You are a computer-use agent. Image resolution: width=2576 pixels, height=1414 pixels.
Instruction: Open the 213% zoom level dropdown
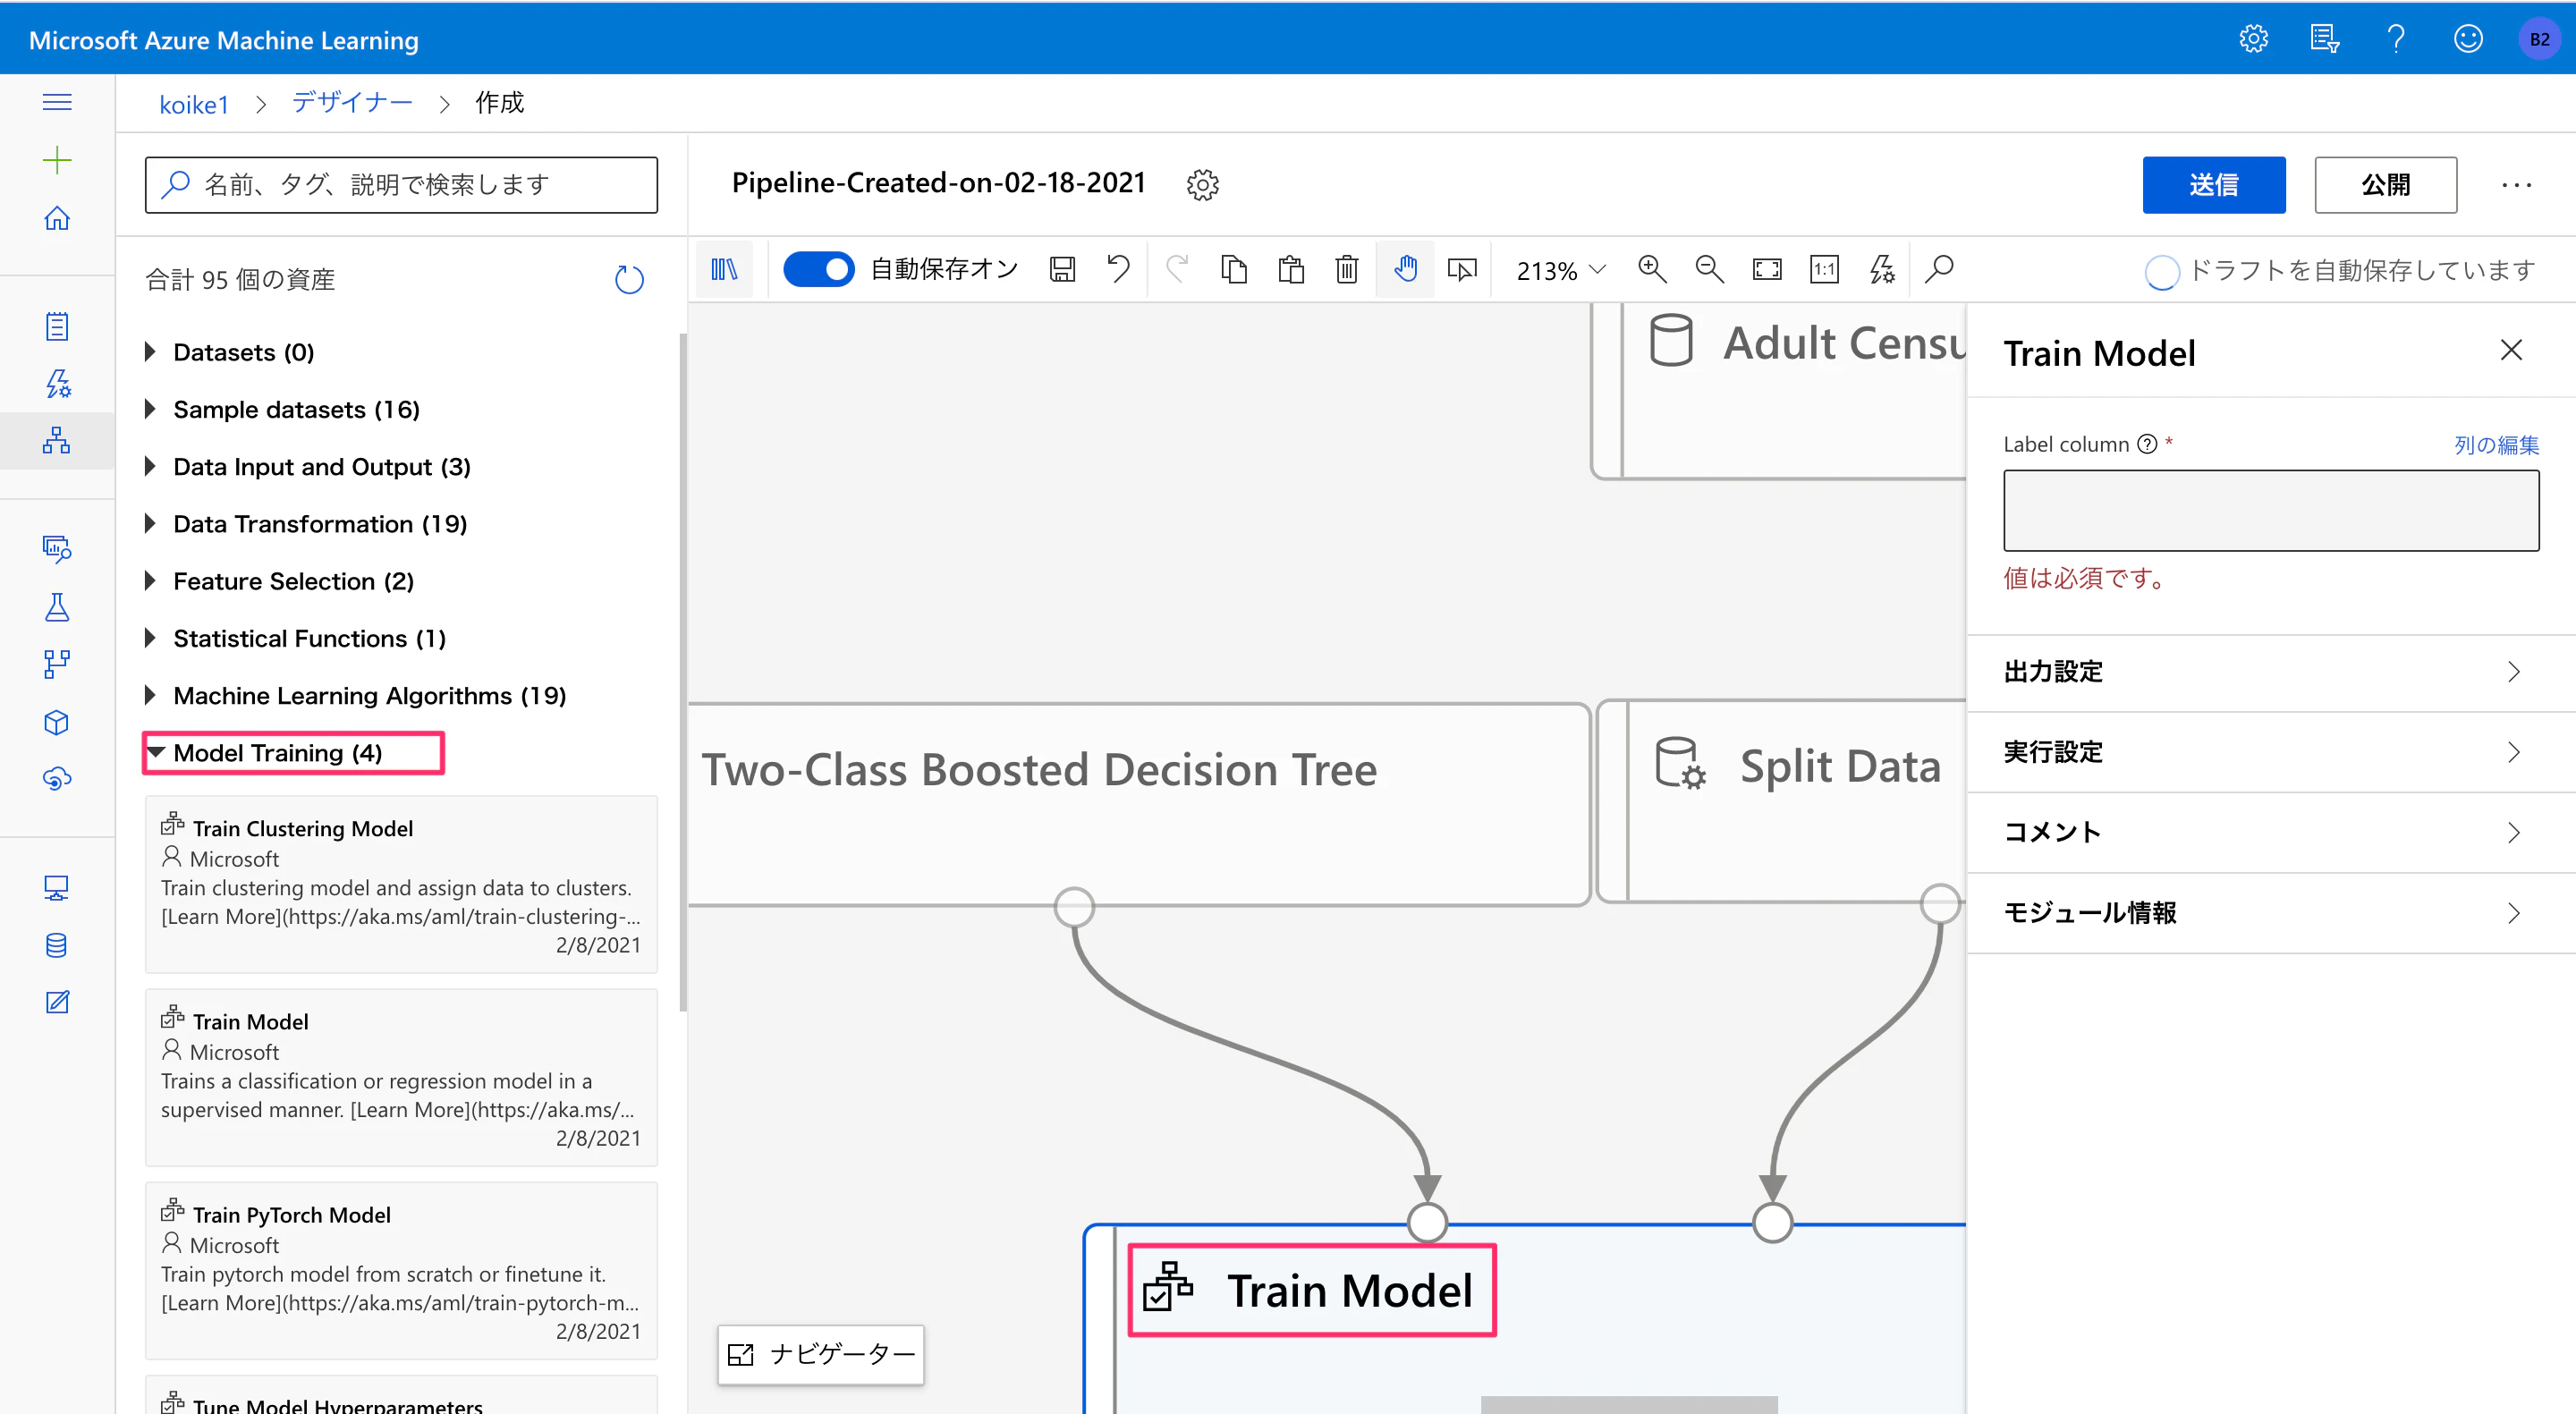coord(1560,270)
